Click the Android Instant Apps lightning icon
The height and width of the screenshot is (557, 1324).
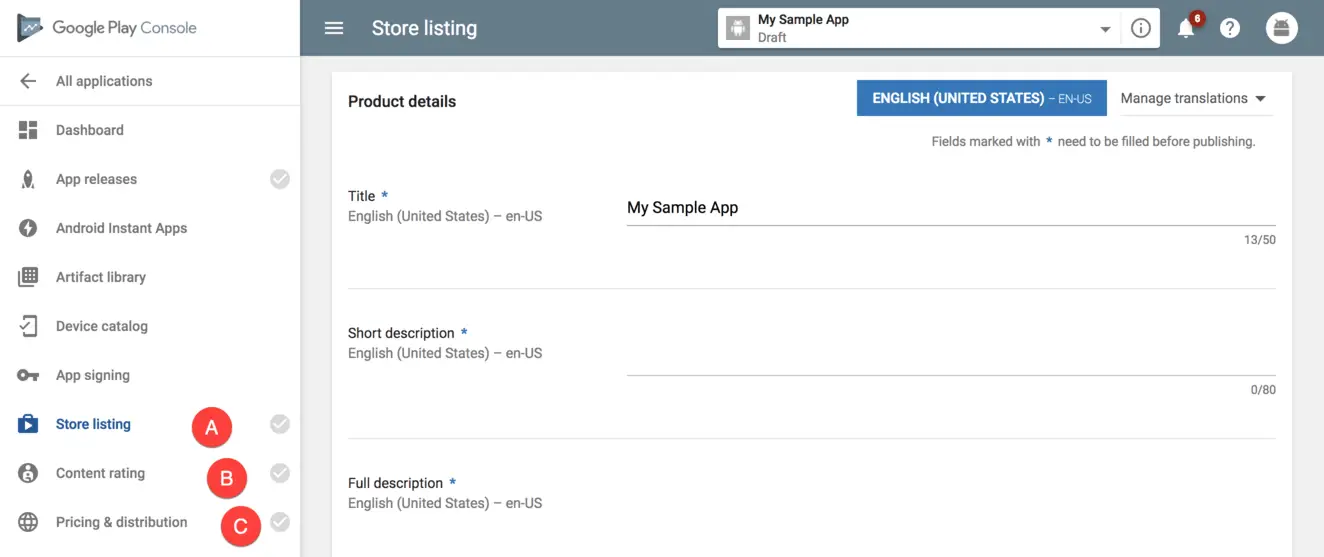click(28, 228)
